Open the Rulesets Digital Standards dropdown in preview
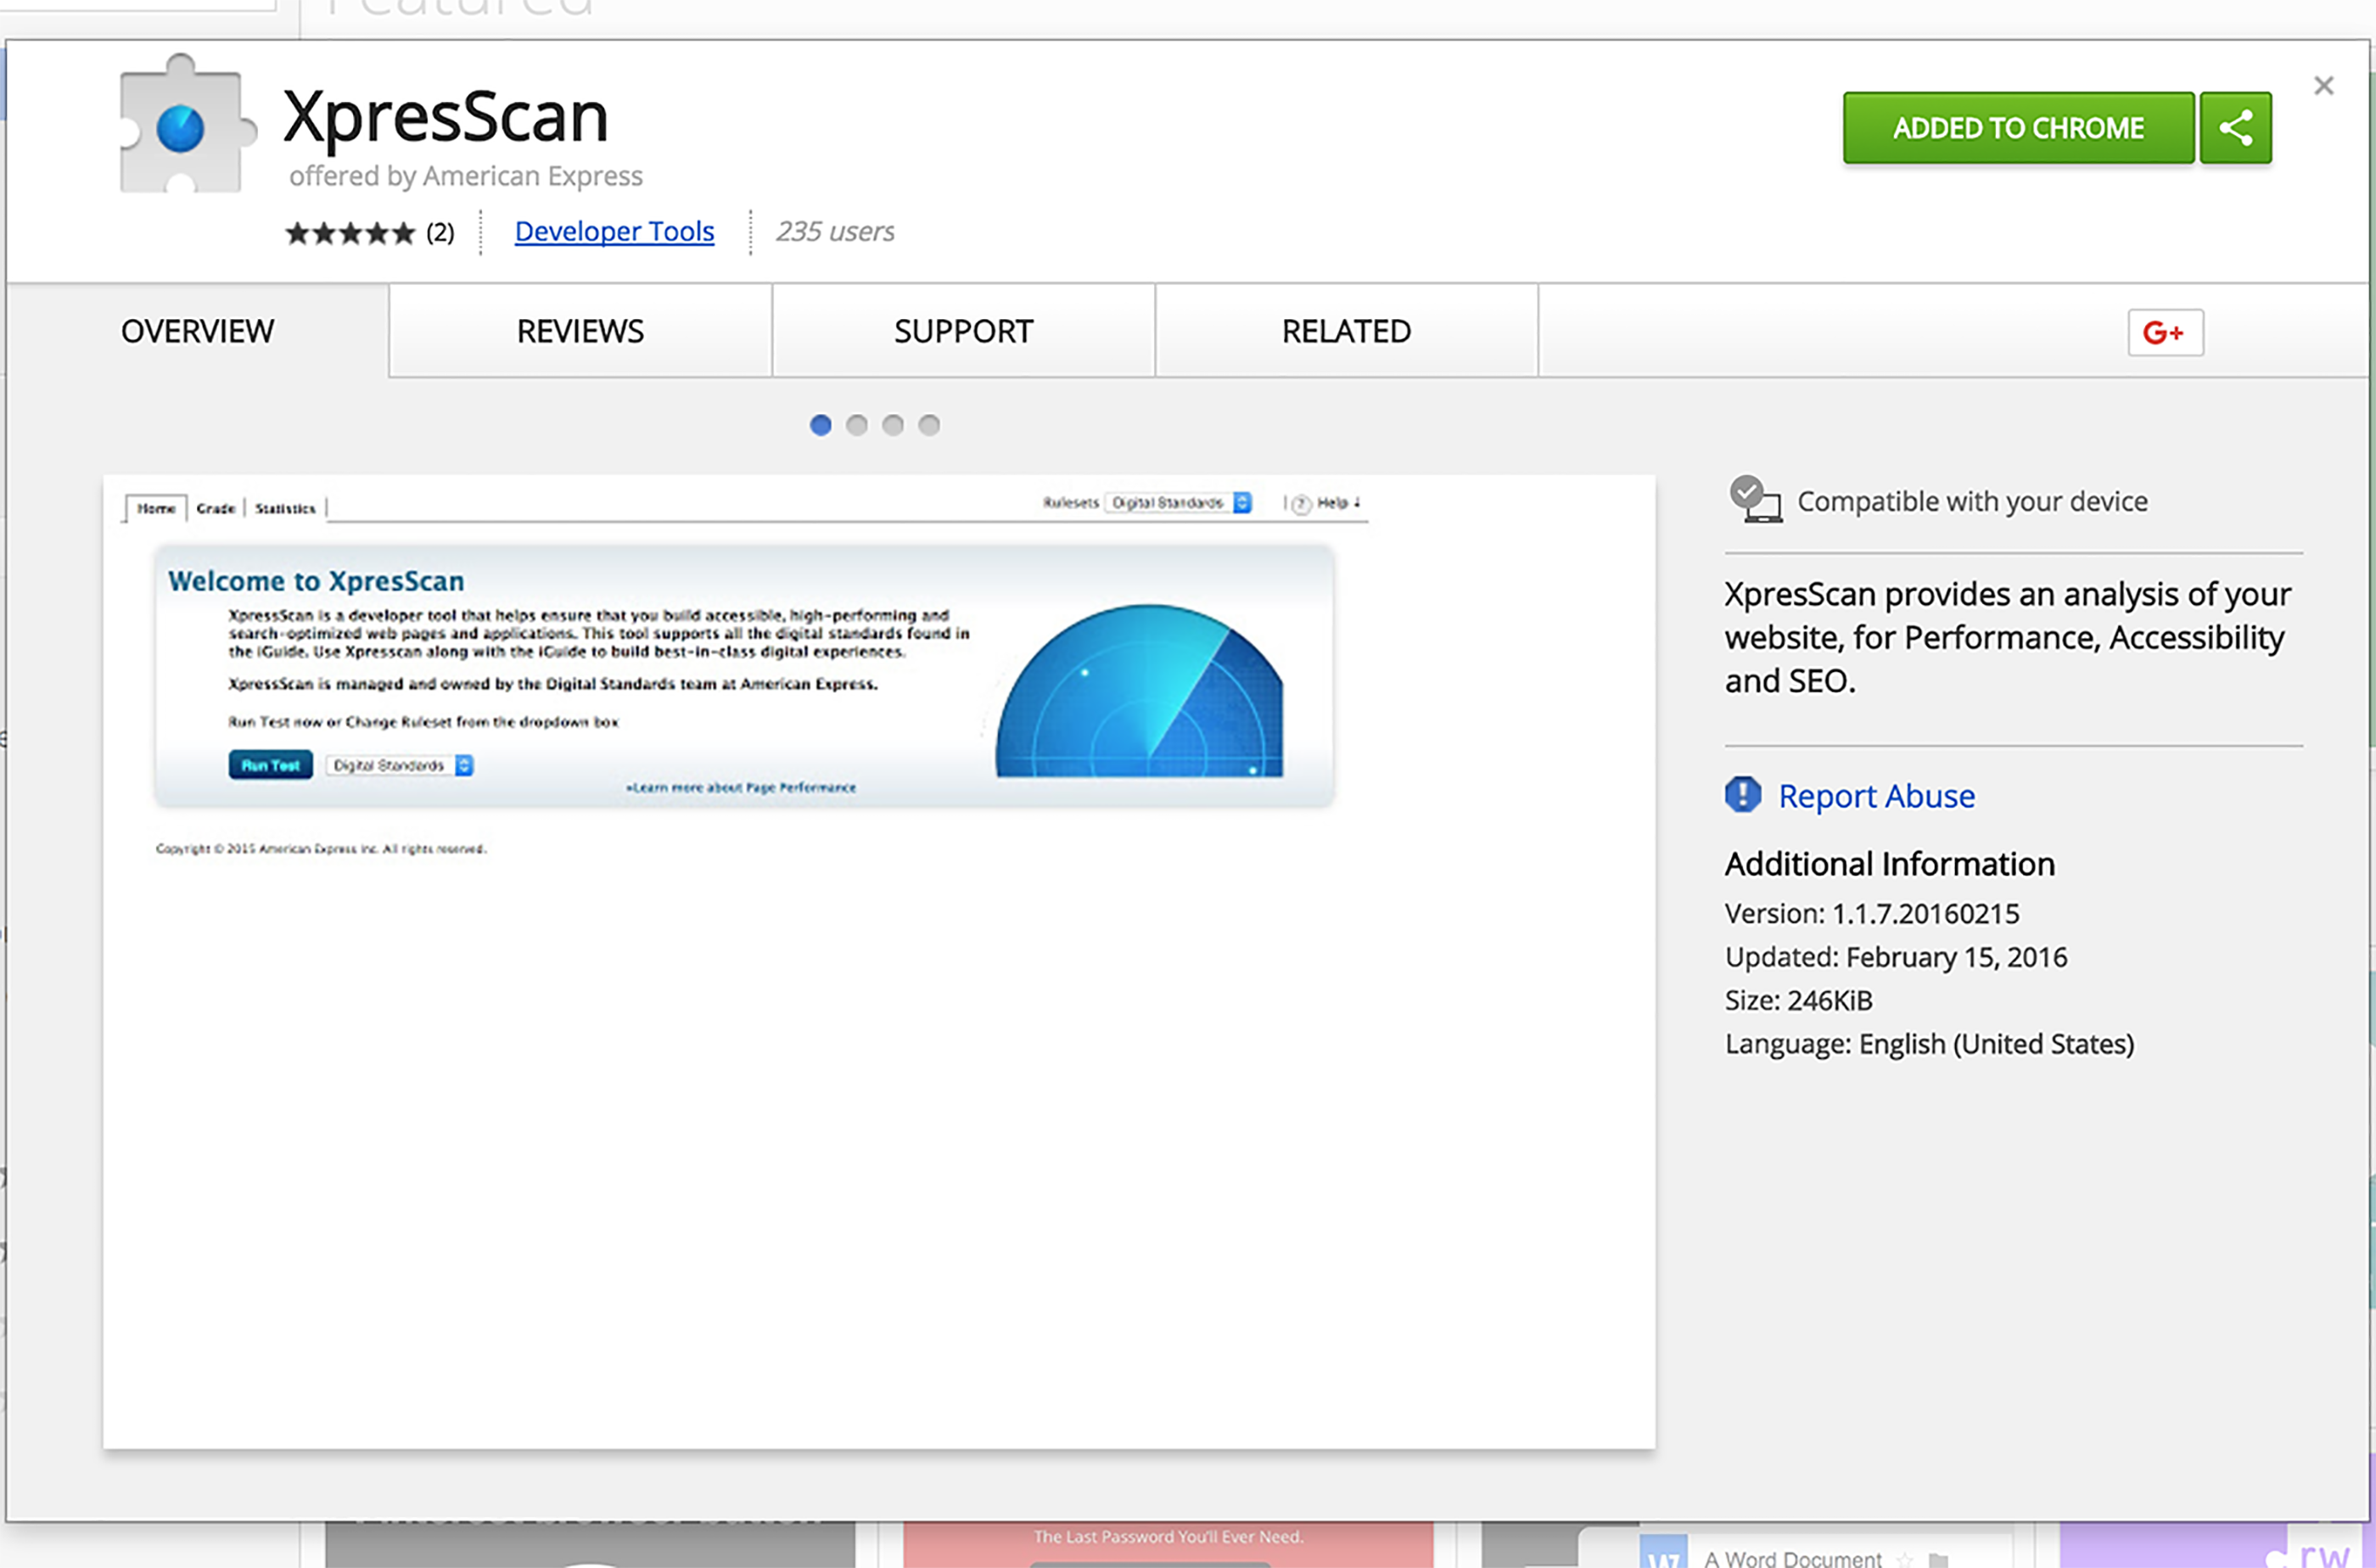The width and height of the screenshot is (2376, 1568). point(1179,502)
